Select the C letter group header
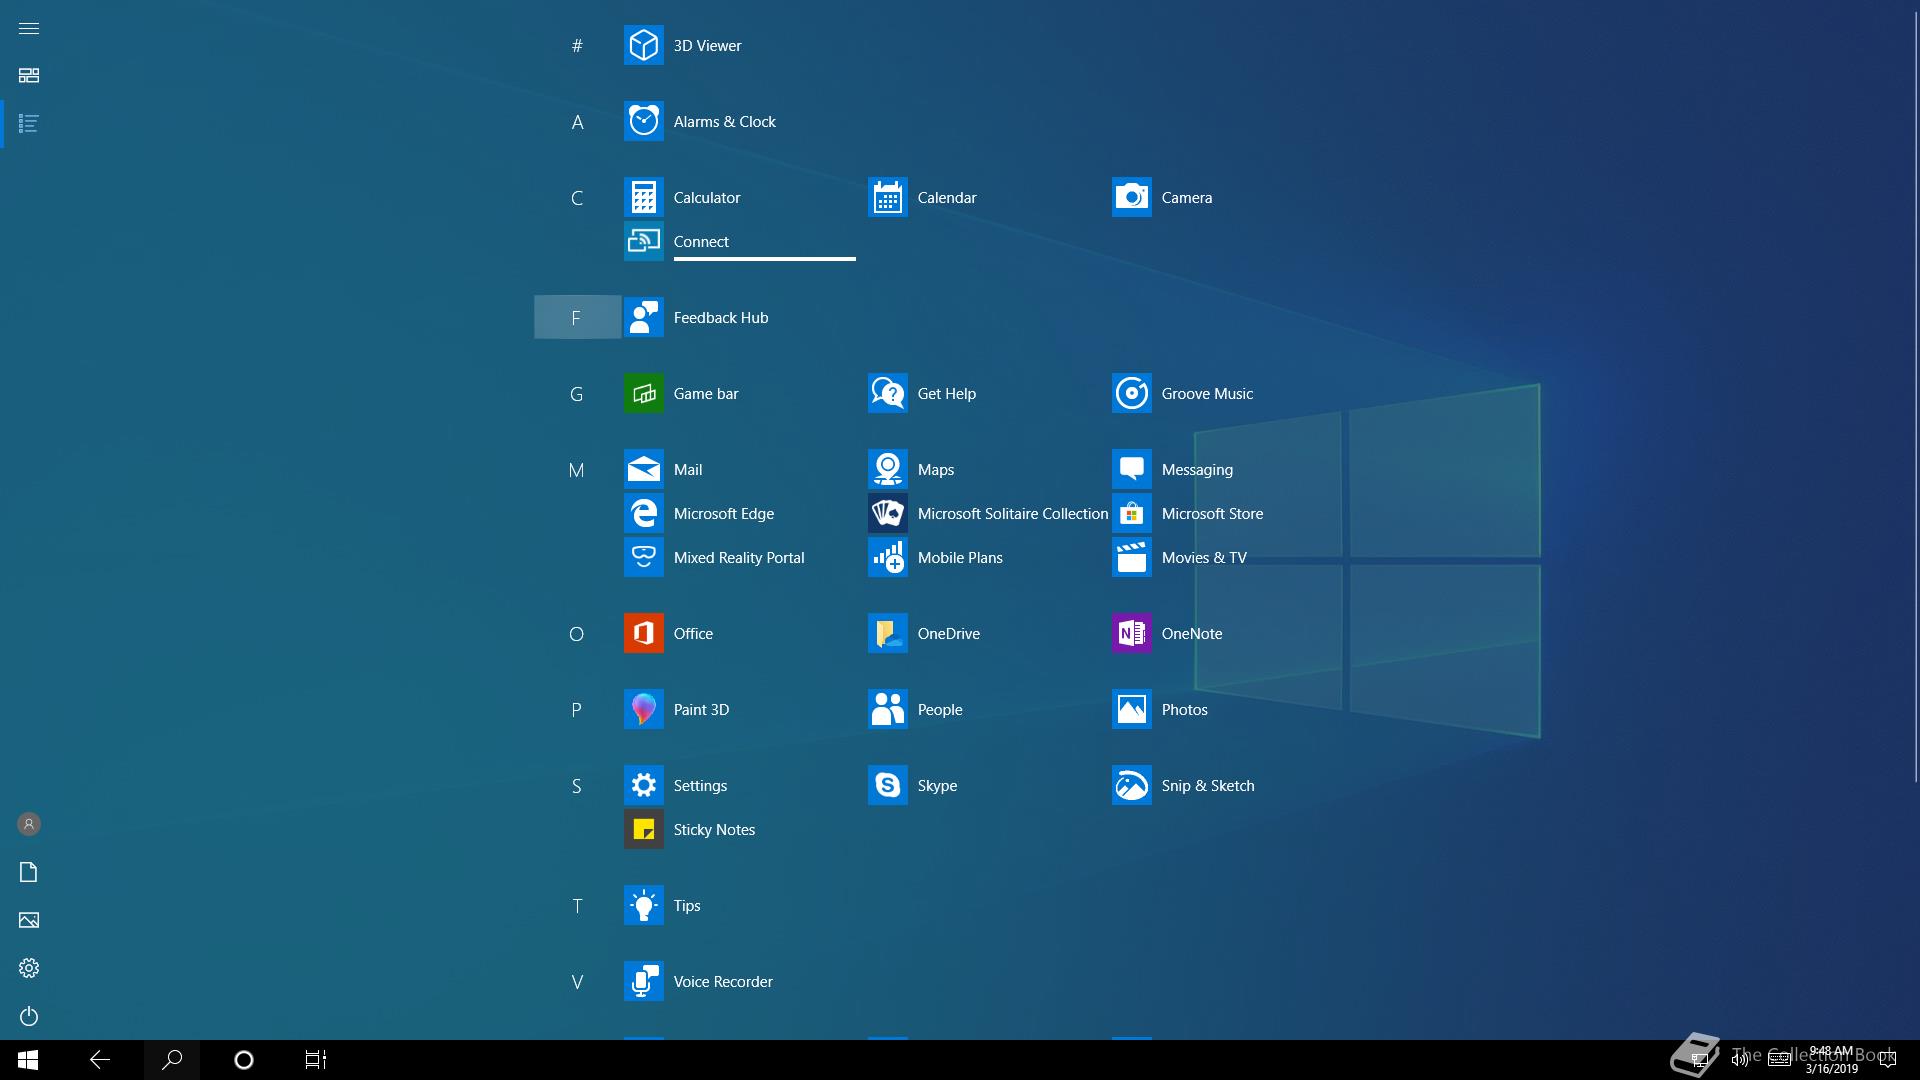Image resolution: width=1920 pixels, height=1080 pixels. tap(577, 198)
